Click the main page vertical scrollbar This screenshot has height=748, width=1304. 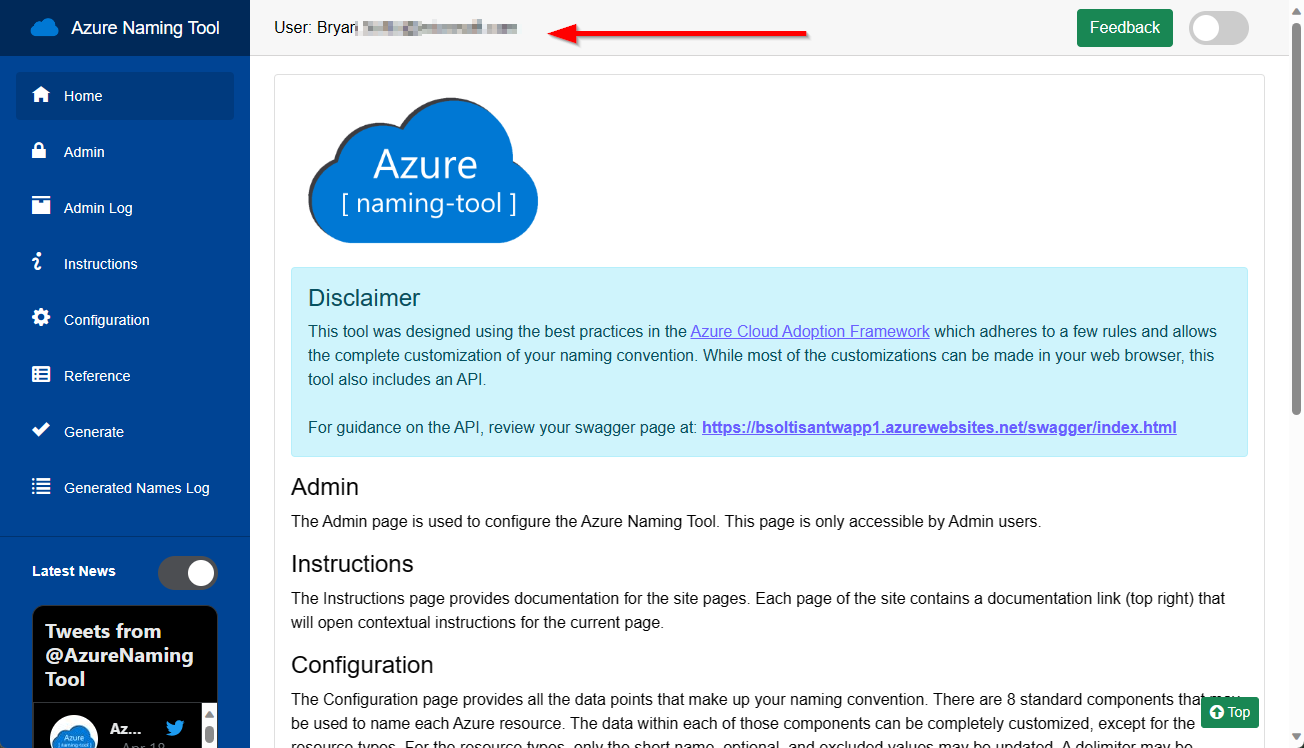1296,220
